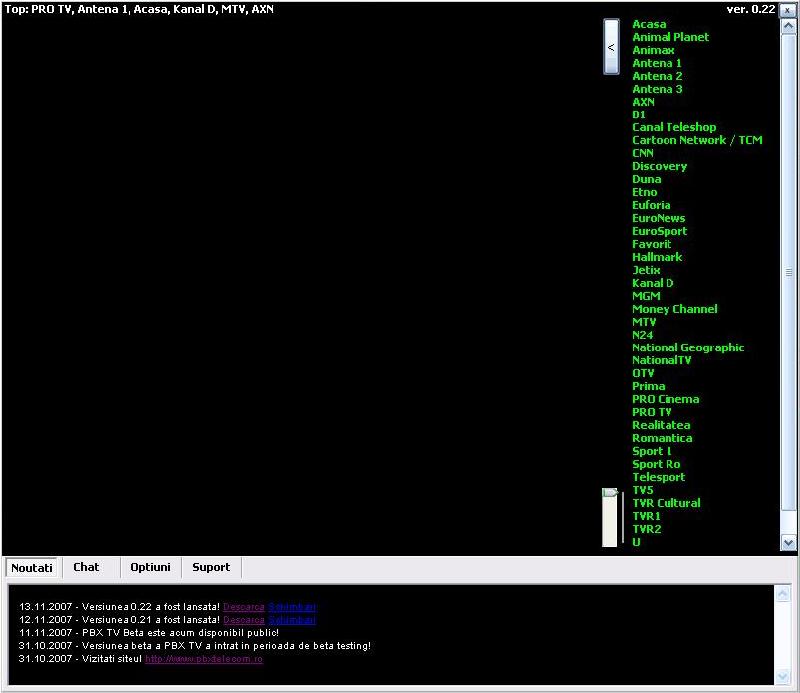Screen dimensions: 800x693
Task: Click the volume slider thumb next to TV5
Action: 610,492
